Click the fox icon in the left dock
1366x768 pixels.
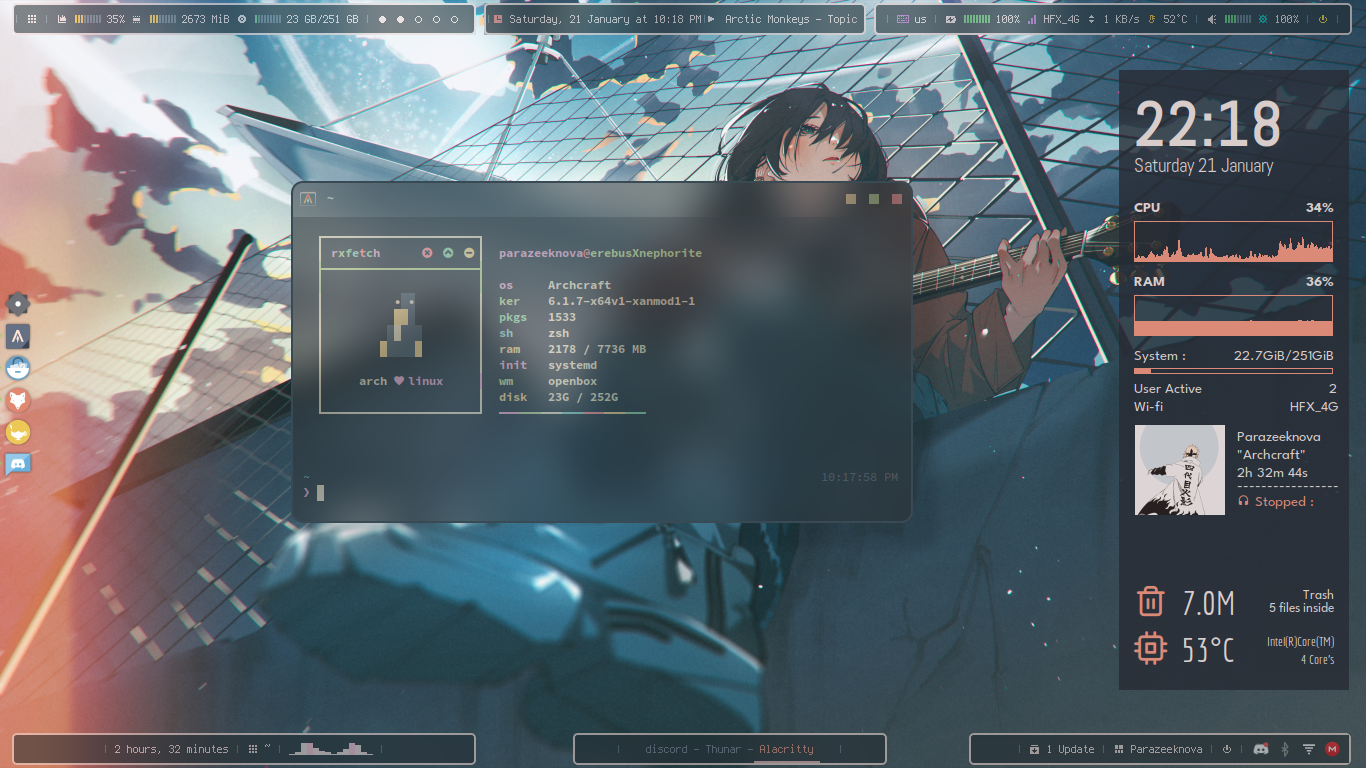pos(18,400)
